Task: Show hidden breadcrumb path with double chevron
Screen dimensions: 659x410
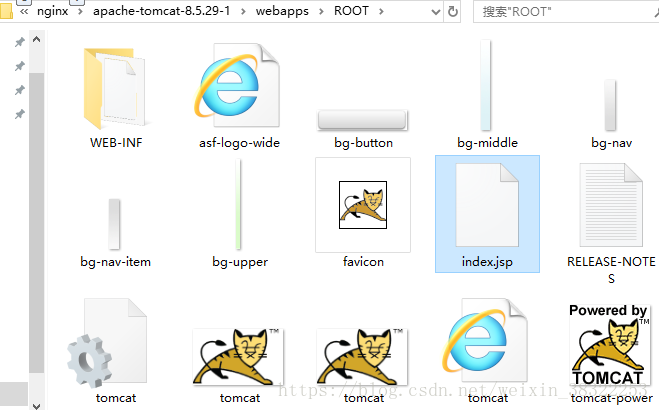Action: [x=24, y=11]
